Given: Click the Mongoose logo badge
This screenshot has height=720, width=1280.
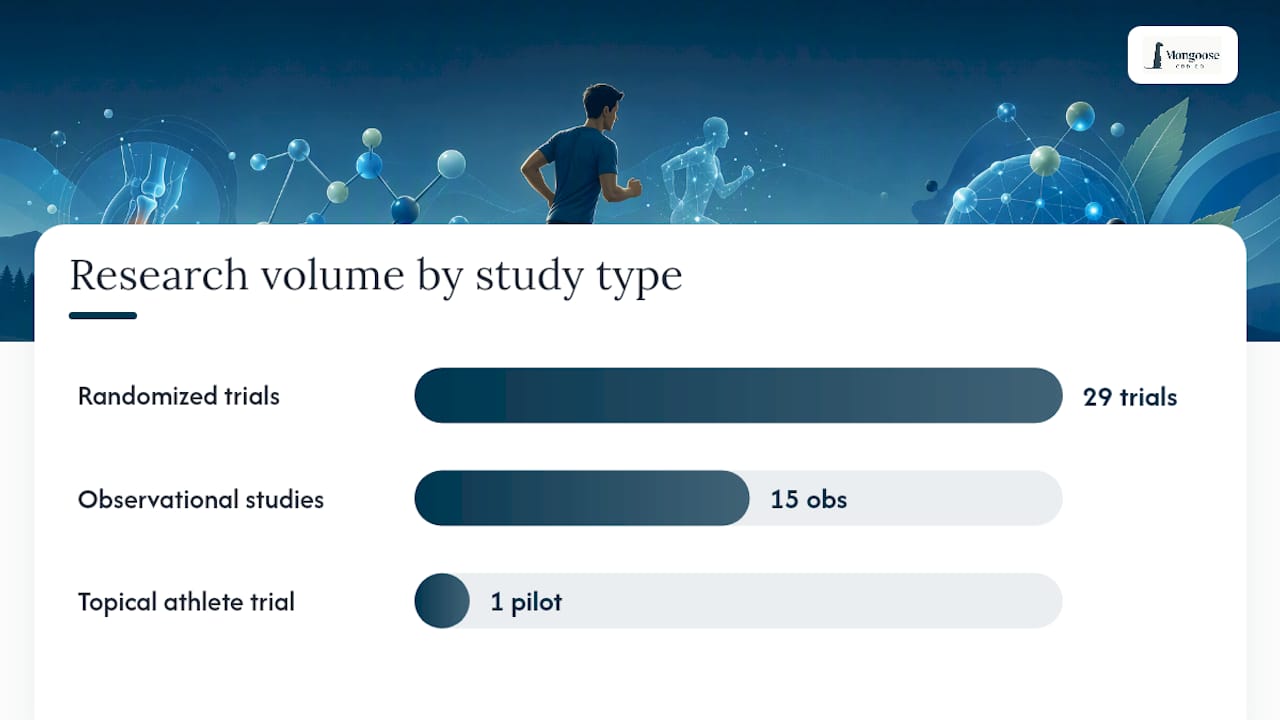Looking at the screenshot, I should coord(1183,55).
